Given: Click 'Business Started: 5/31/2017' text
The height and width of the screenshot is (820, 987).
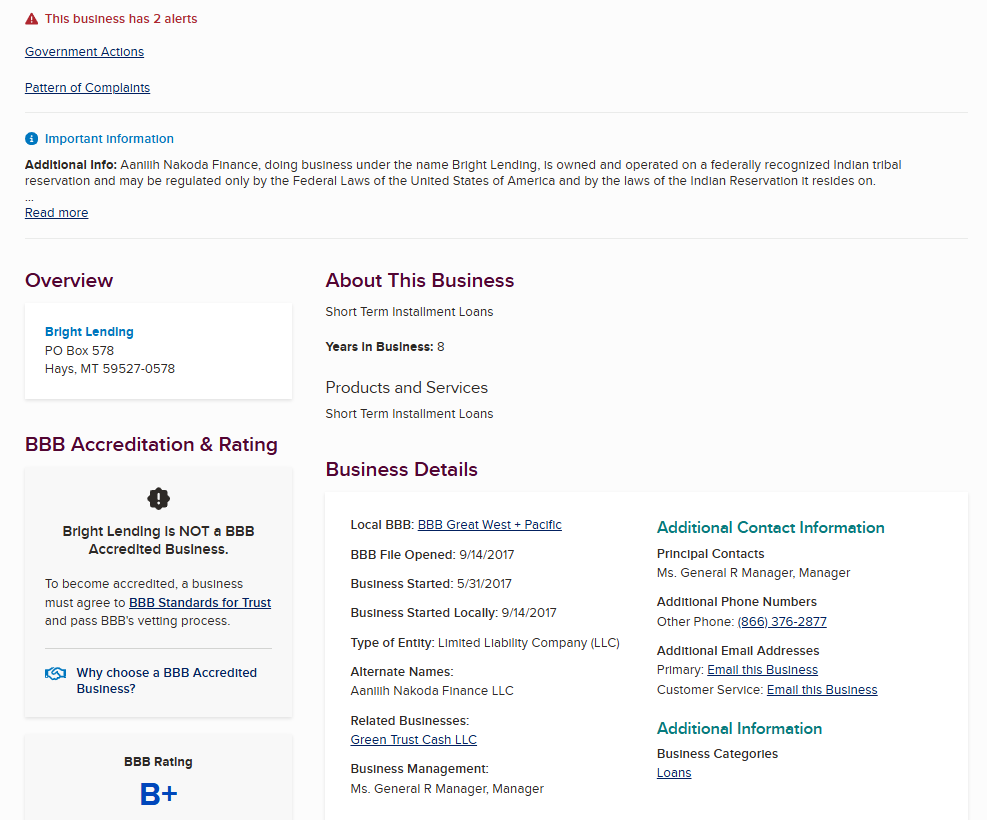Looking at the screenshot, I should (x=431, y=583).
